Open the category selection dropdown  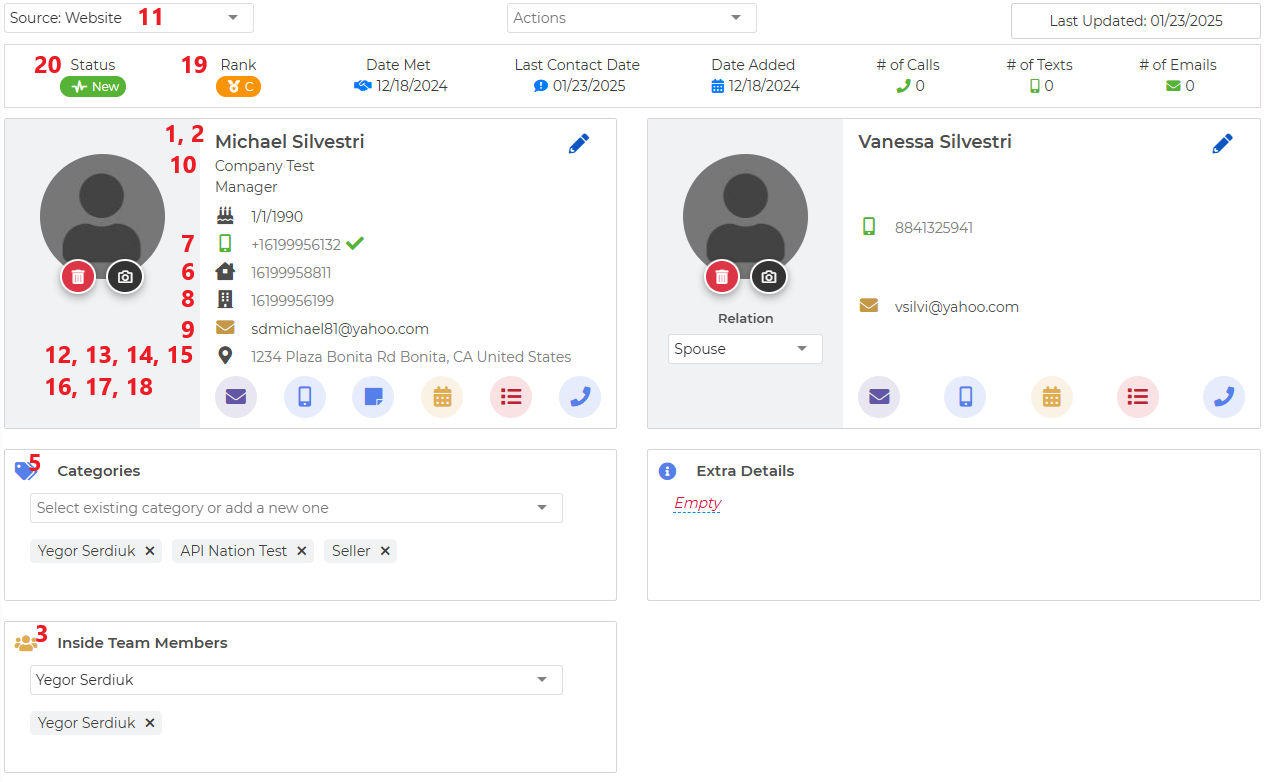click(x=296, y=508)
